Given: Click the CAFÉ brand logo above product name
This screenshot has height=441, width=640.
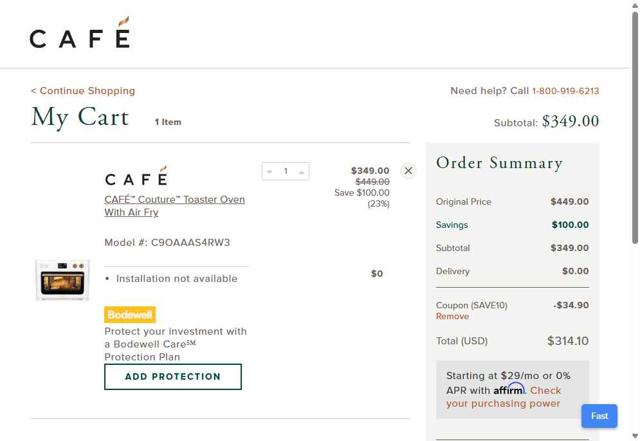Looking at the screenshot, I should (x=136, y=176).
